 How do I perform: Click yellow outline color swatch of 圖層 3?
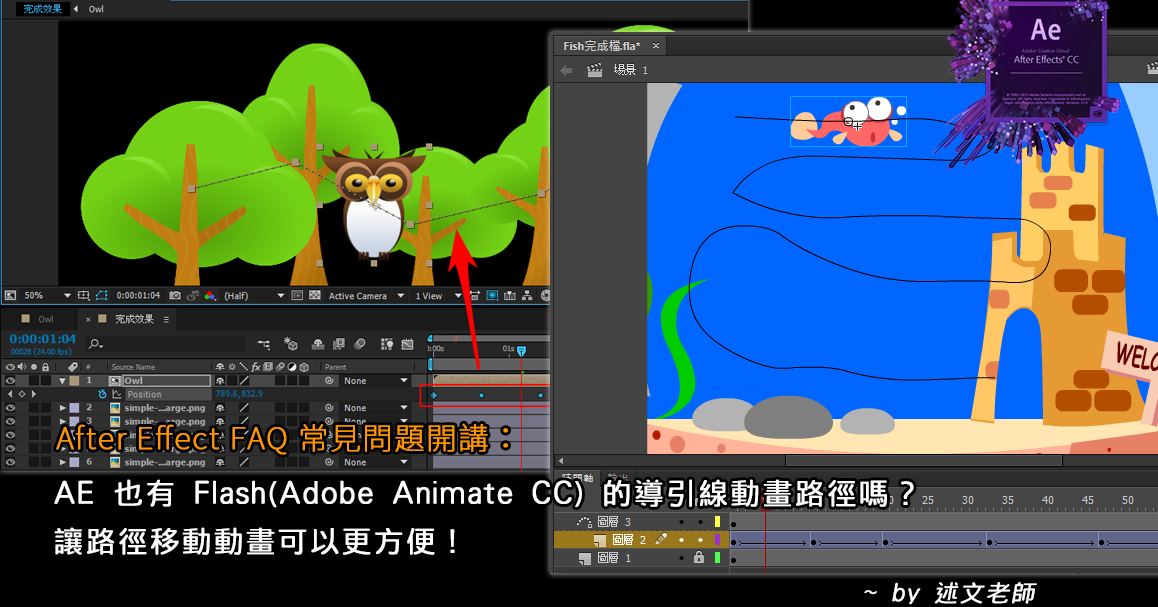pos(717,522)
